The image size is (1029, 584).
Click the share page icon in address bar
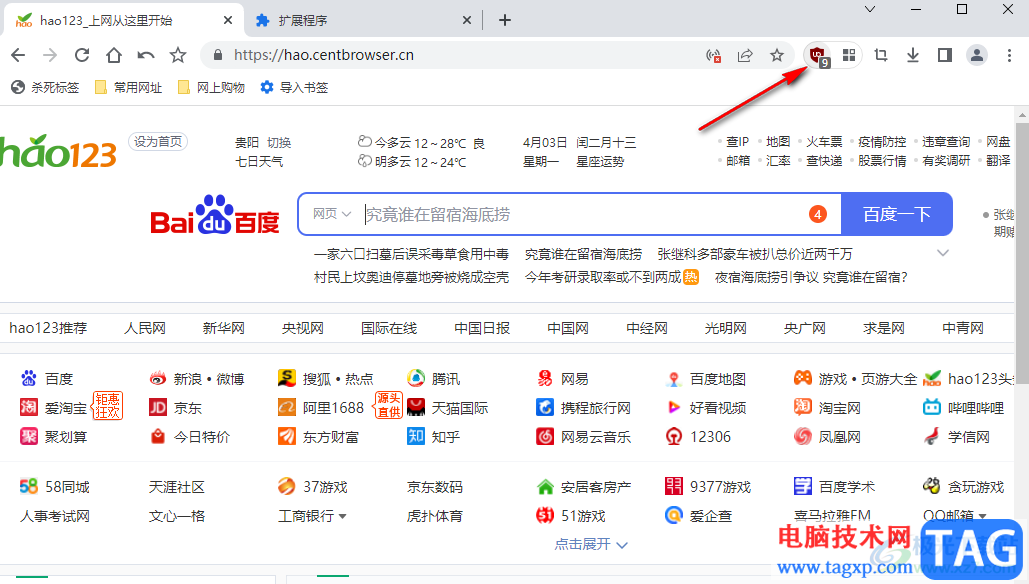(745, 56)
